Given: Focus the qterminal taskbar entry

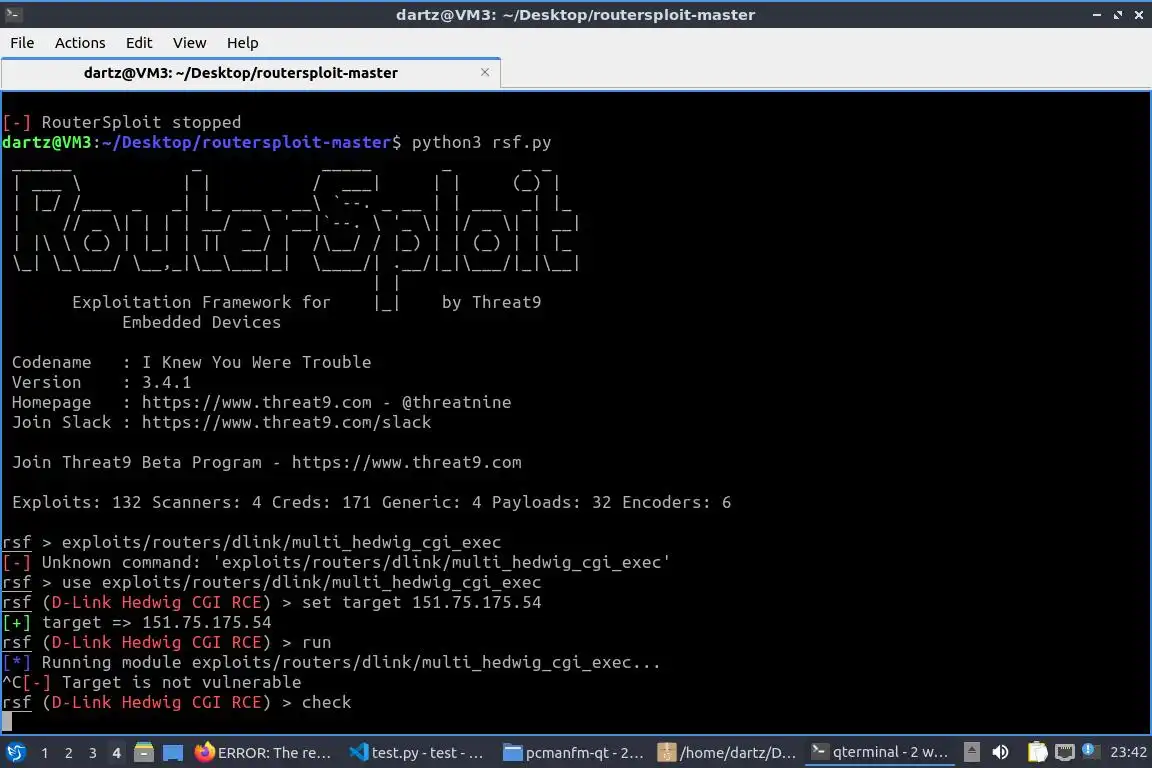Looking at the screenshot, I should pyautogui.click(x=880, y=752).
